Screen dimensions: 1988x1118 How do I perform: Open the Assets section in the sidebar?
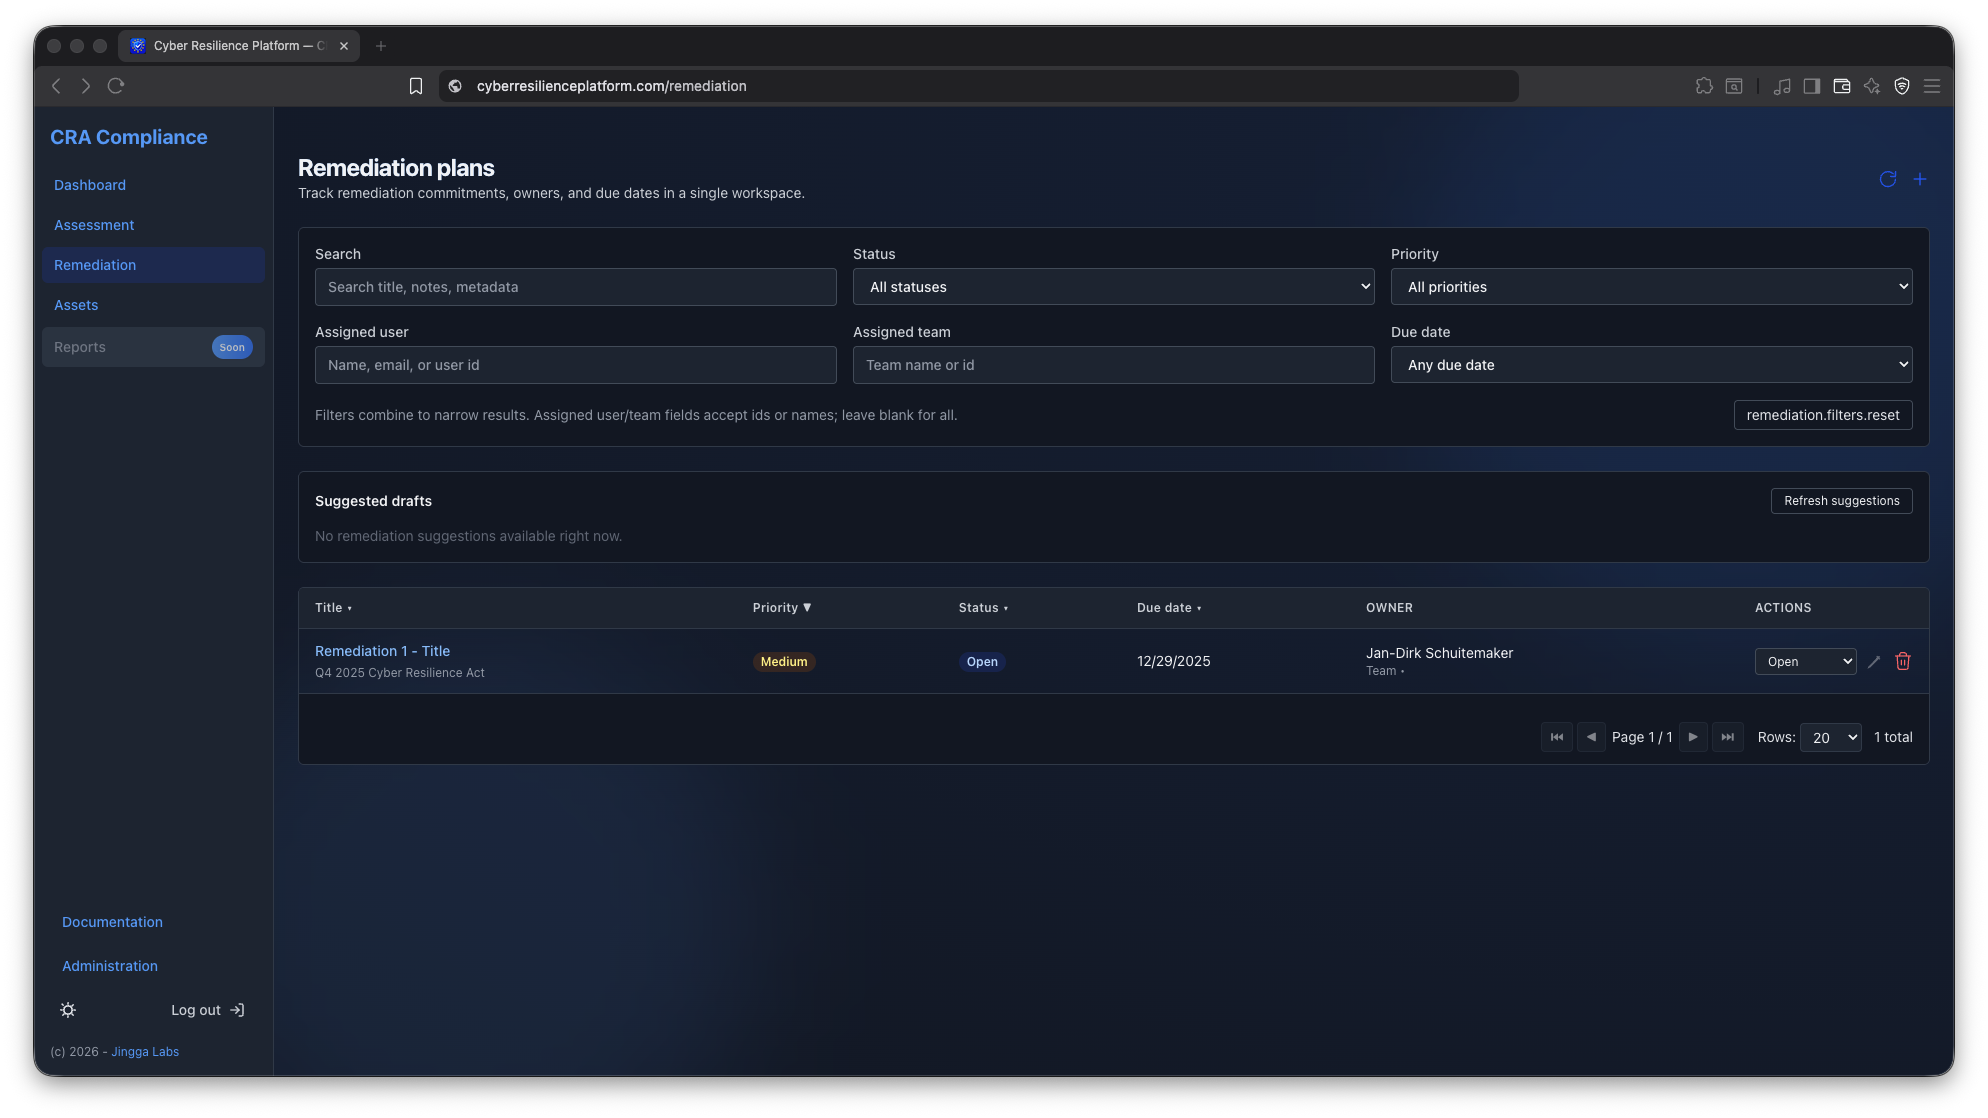click(76, 305)
